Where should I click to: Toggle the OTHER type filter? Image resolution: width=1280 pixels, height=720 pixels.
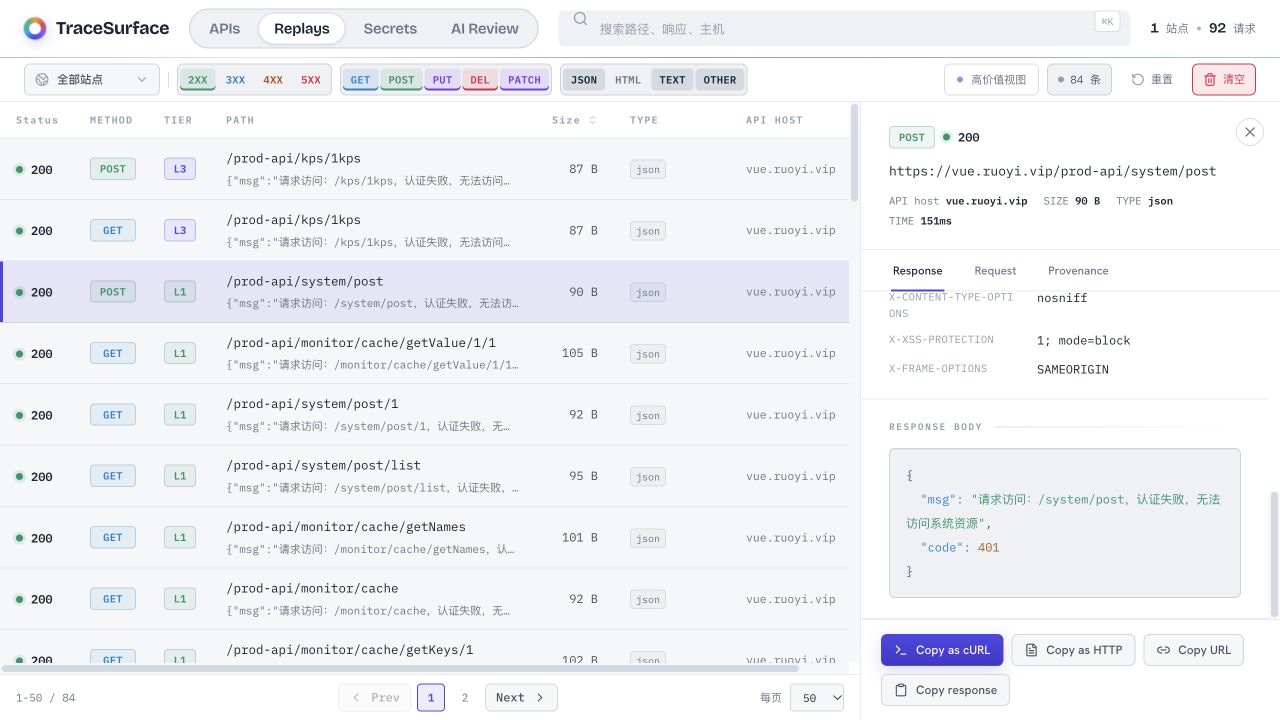click(719, 80)
